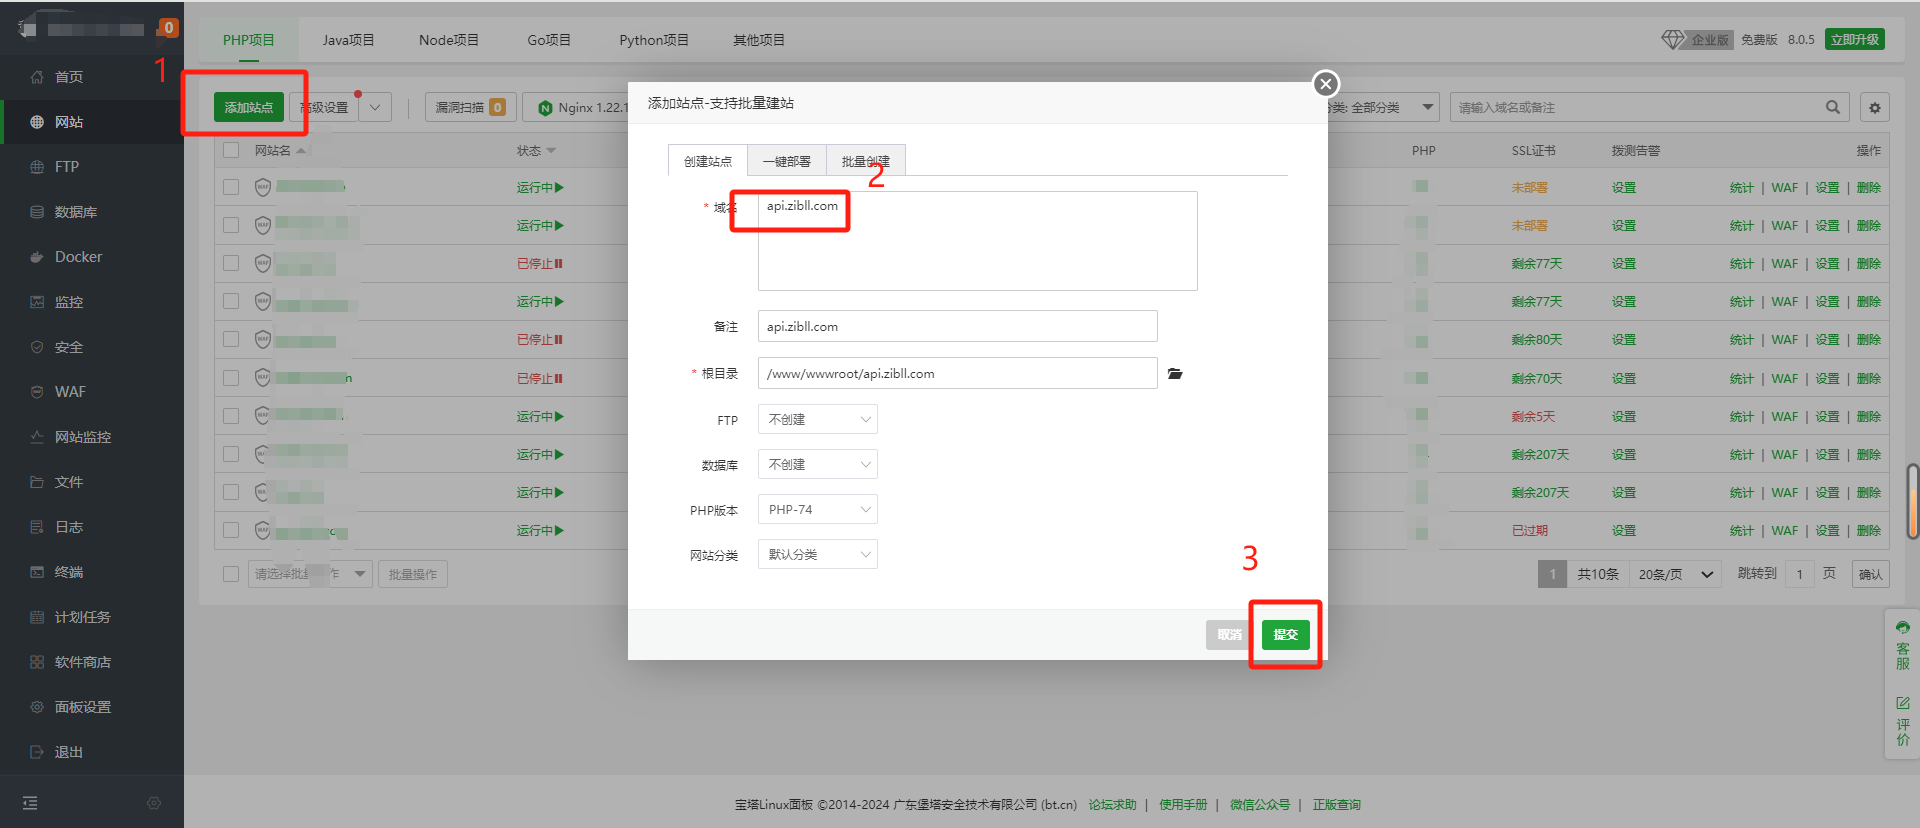The height and width of the screenshot is (828, 1920).
Task: Open the FTP 不创建 dropdown
Action: tap(817, 419)
